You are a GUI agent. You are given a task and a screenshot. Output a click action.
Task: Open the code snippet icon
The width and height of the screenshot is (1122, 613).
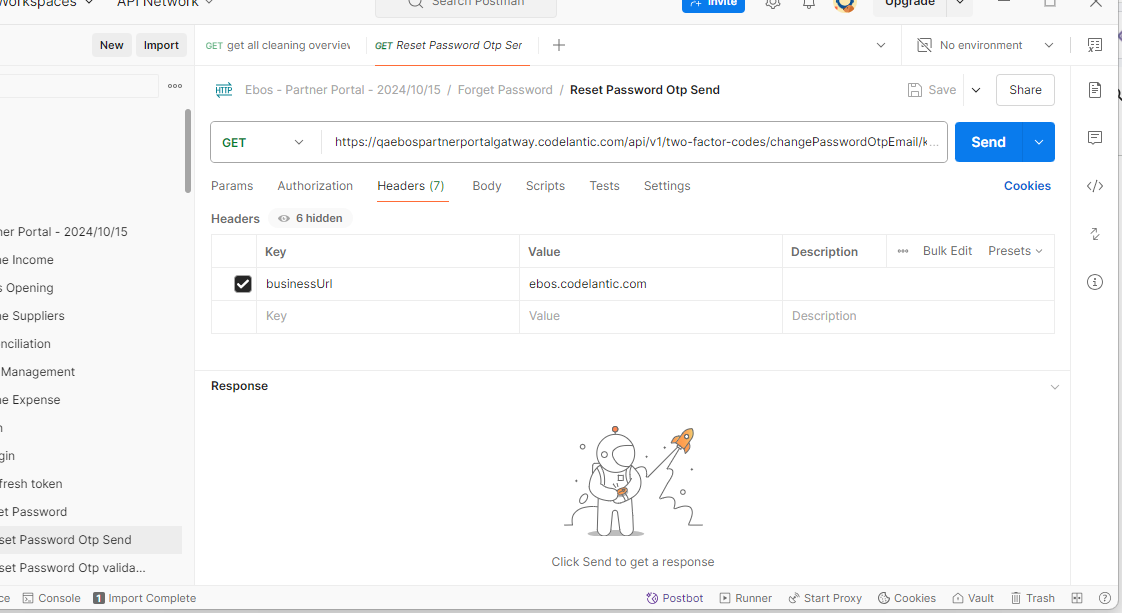click(x=1095, y=186)
